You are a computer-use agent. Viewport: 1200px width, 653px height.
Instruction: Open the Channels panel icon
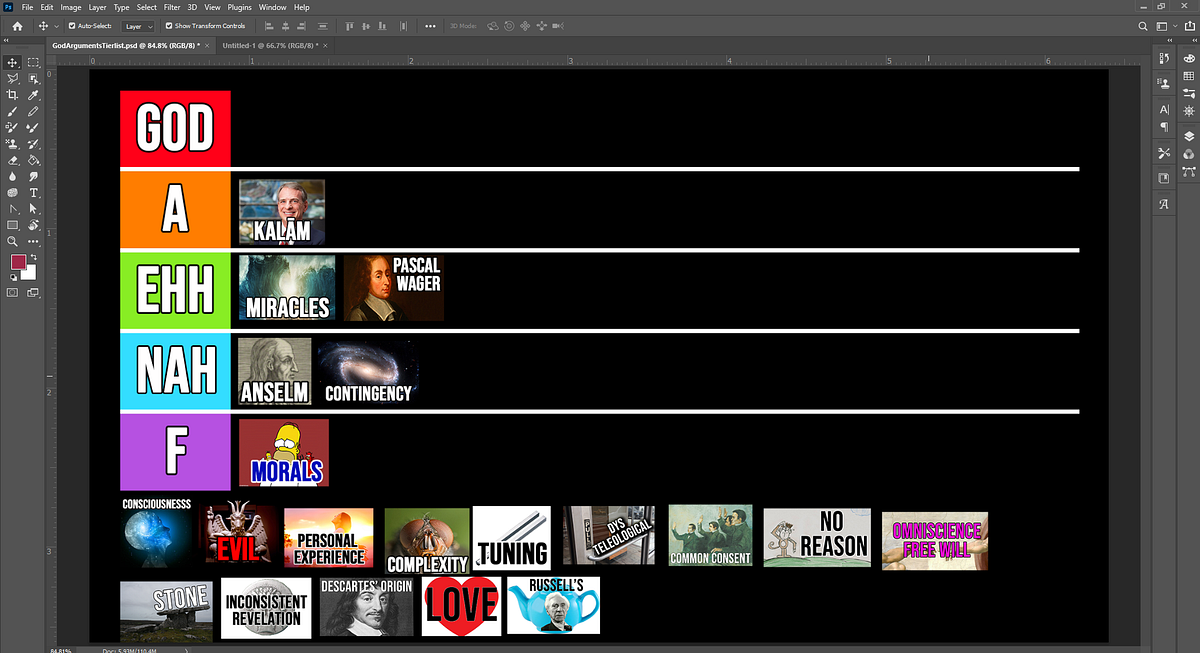point(1189,155)
